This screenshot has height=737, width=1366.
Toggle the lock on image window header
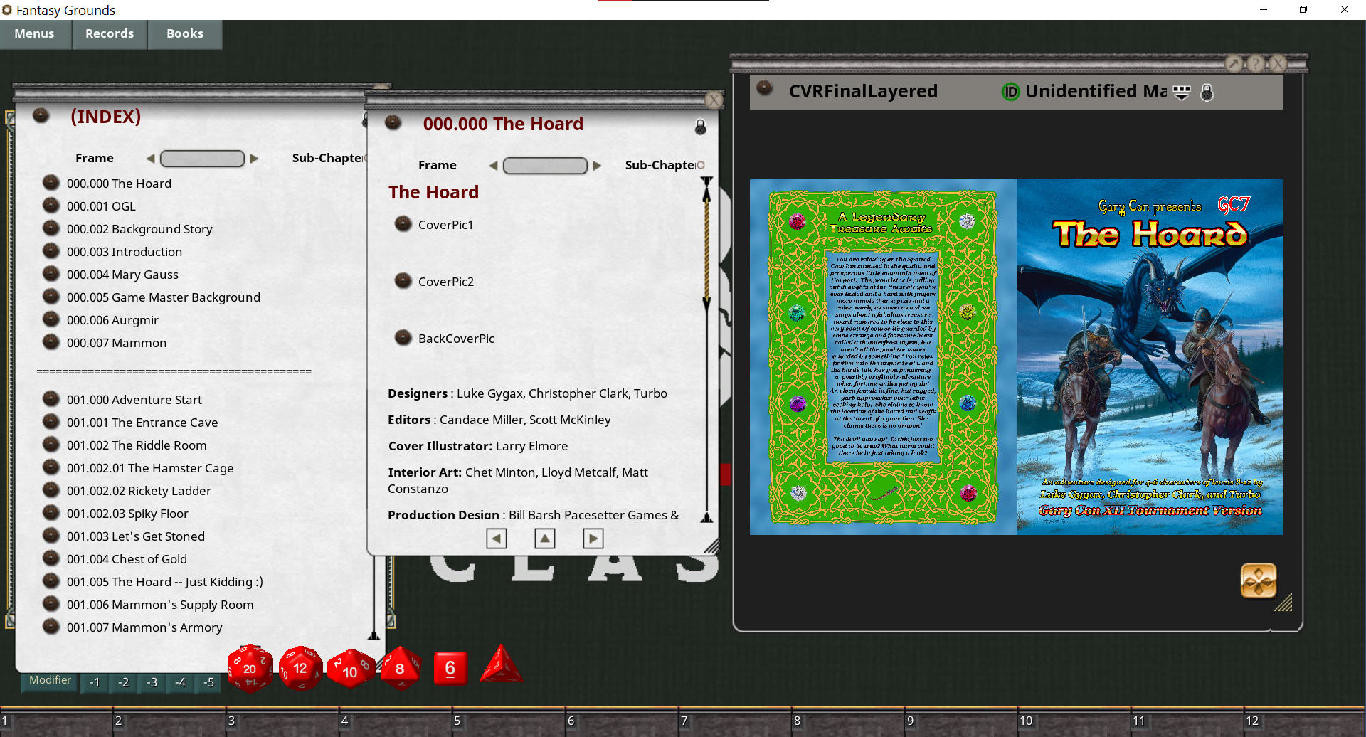[1207, 92]
